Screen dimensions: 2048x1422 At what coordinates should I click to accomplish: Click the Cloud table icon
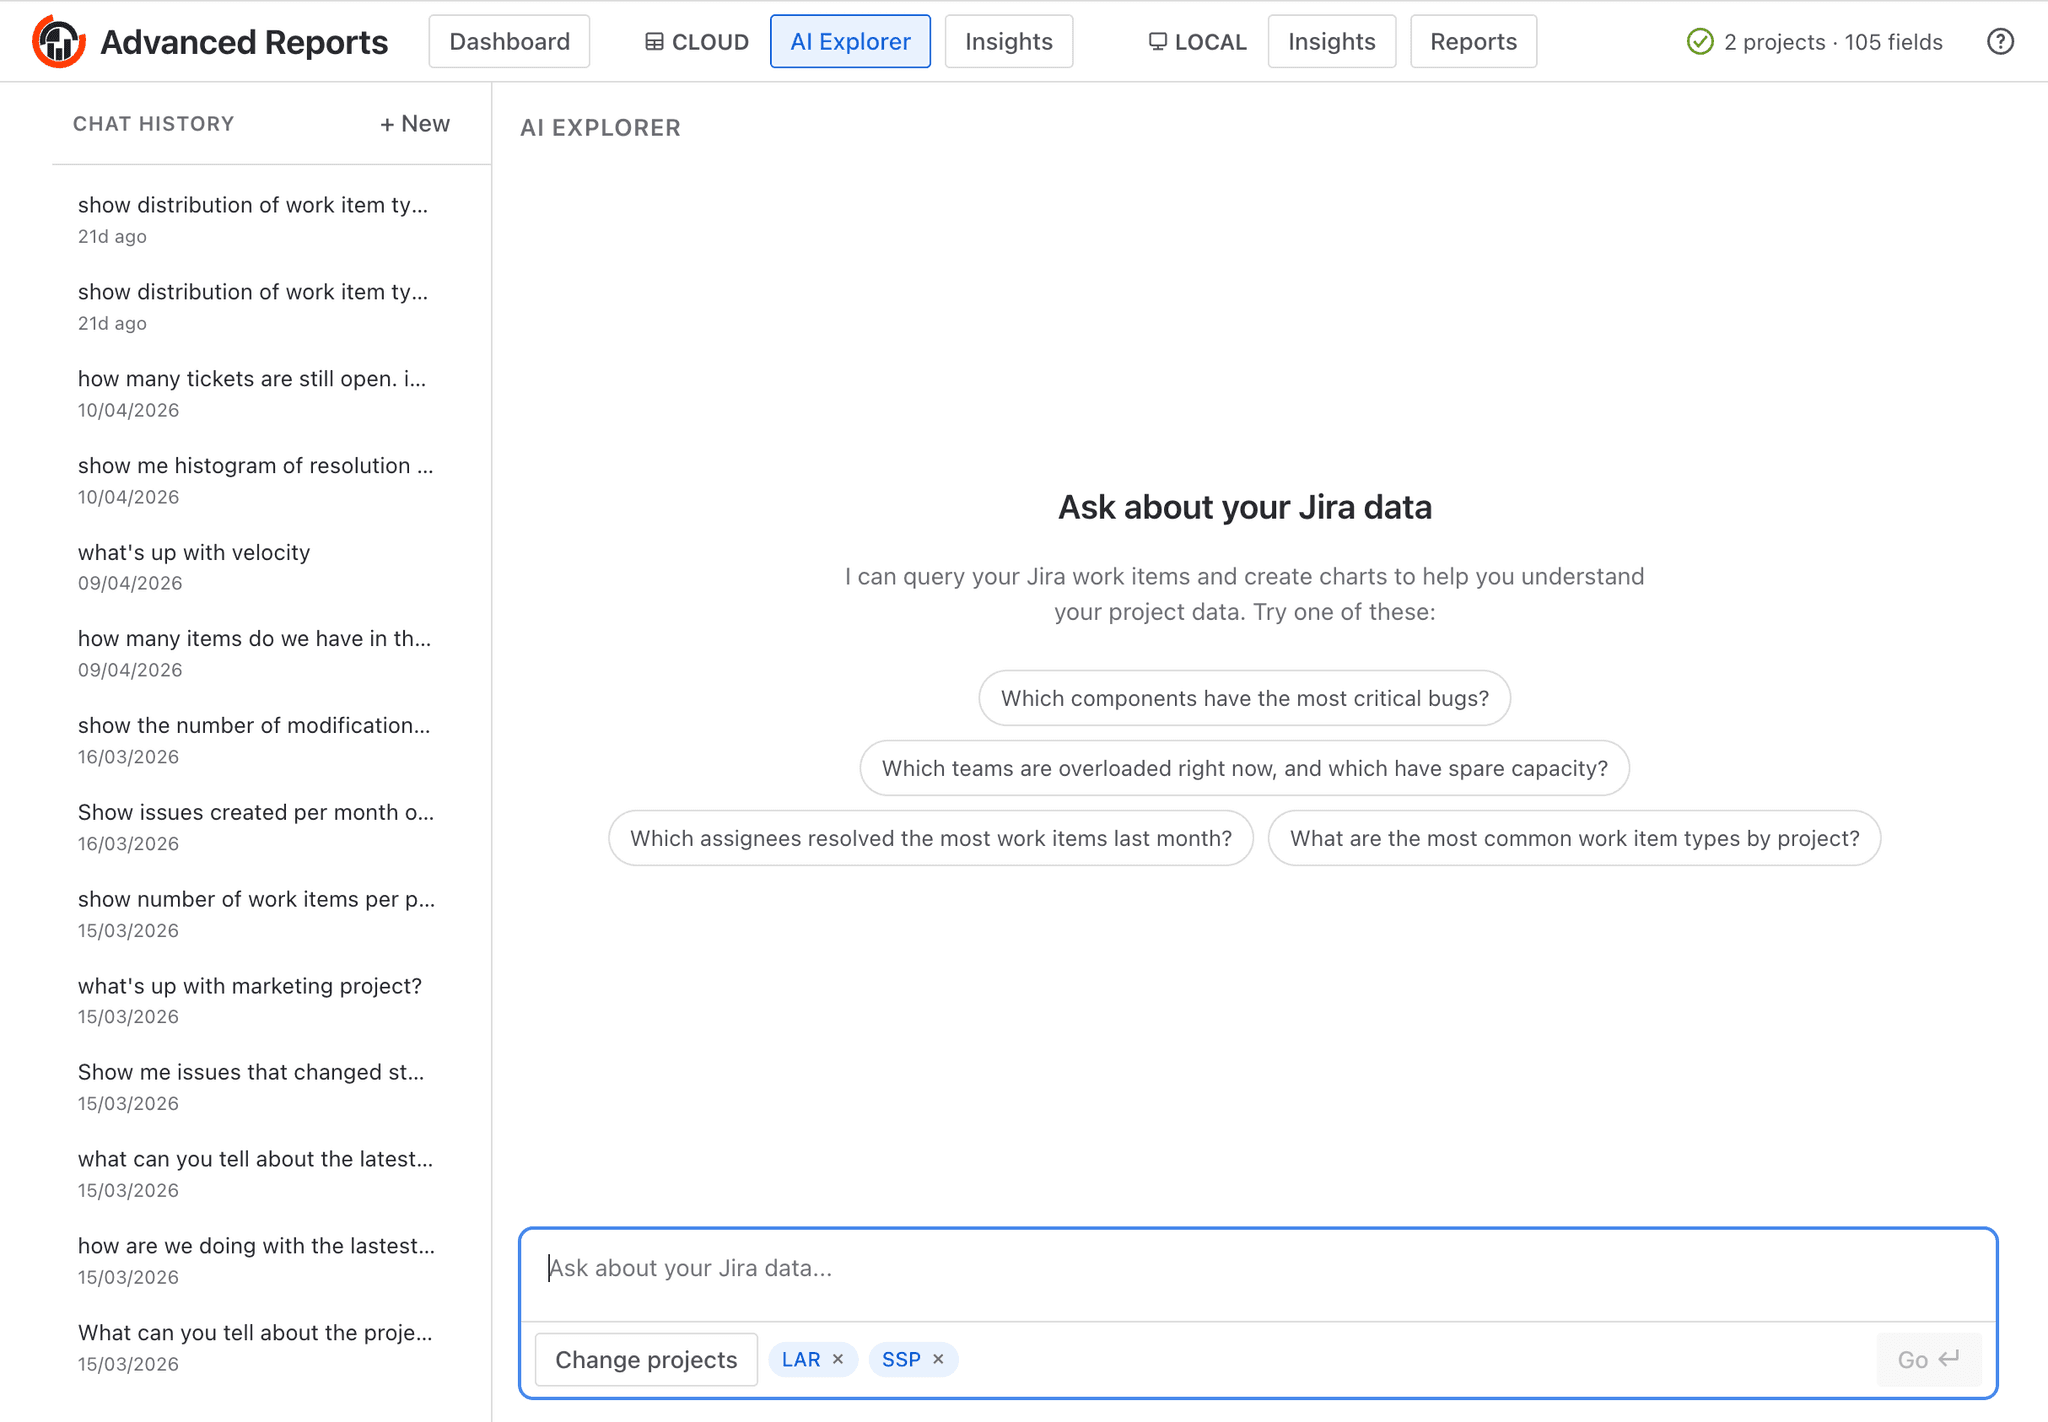[654, 42]
